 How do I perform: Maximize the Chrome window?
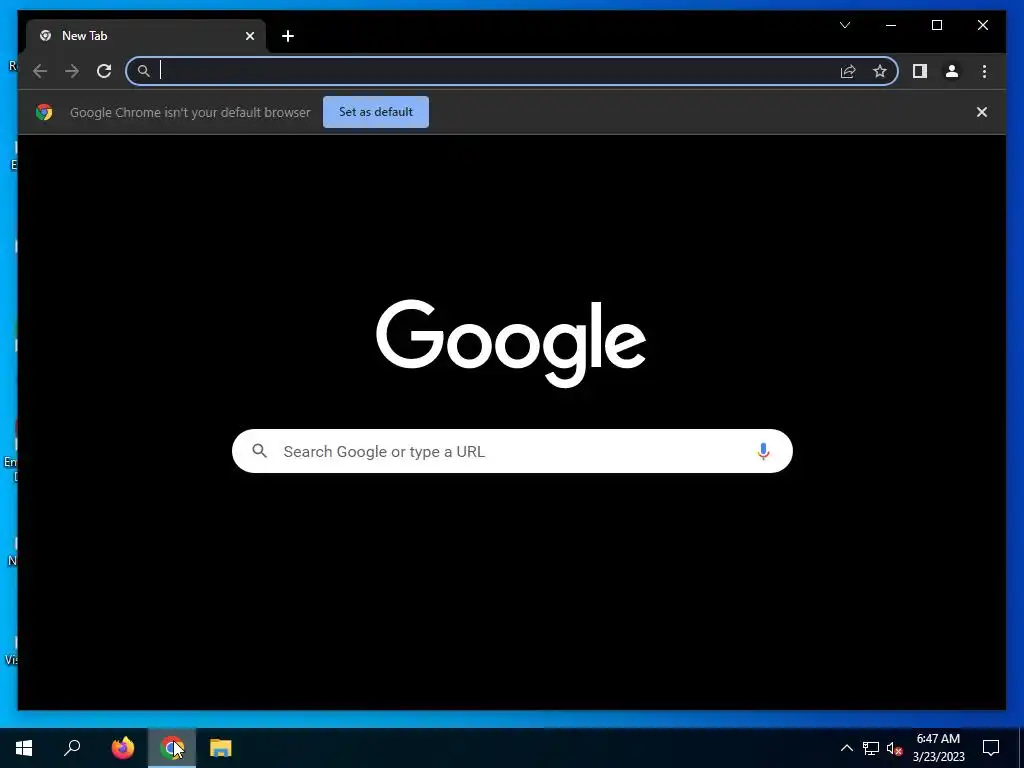(x=936, y=25)
